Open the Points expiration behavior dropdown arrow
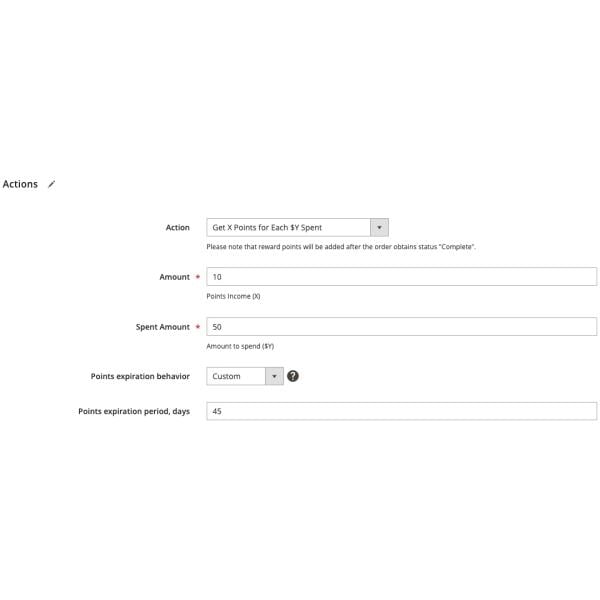This screenshot has height=600, width=600. point(274,376)
